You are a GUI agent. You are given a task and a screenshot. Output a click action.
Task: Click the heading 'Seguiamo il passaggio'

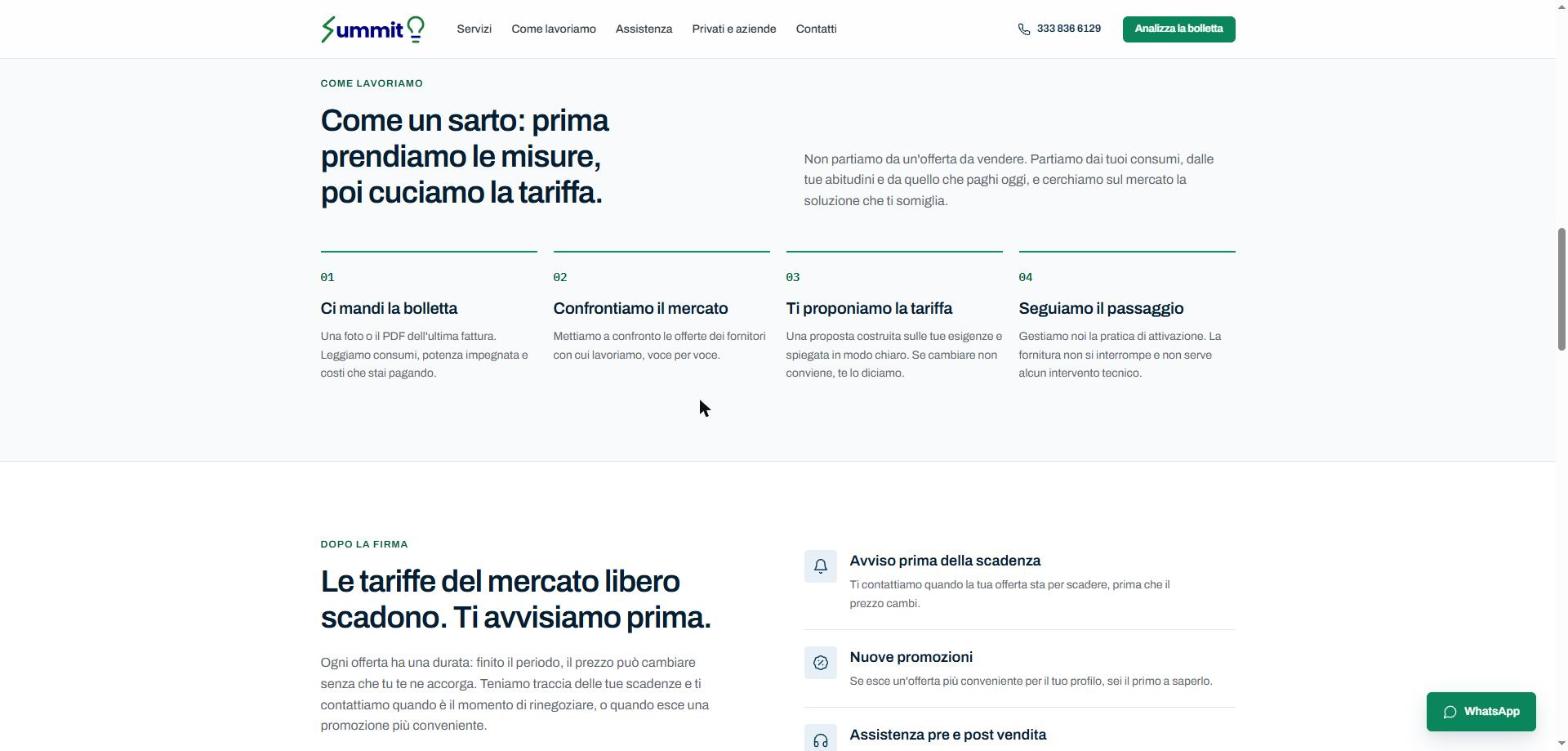[1101, 308]
